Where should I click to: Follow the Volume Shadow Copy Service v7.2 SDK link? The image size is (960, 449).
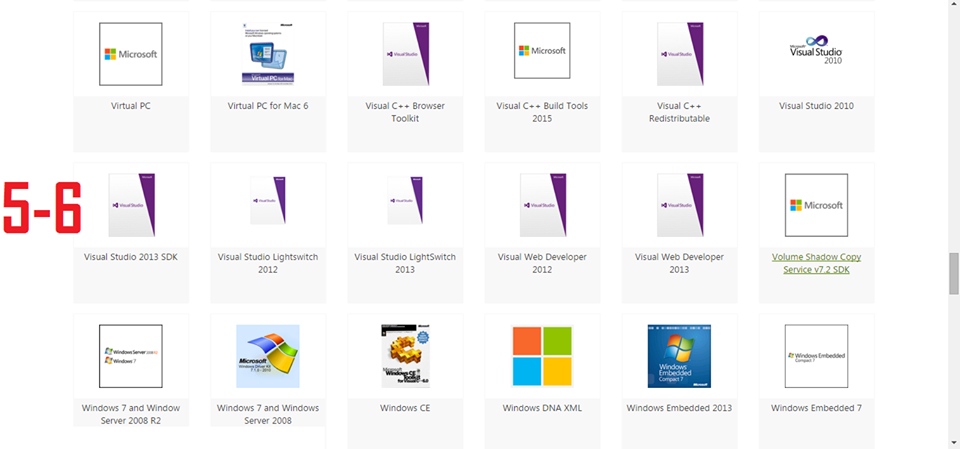coord(817,263)
